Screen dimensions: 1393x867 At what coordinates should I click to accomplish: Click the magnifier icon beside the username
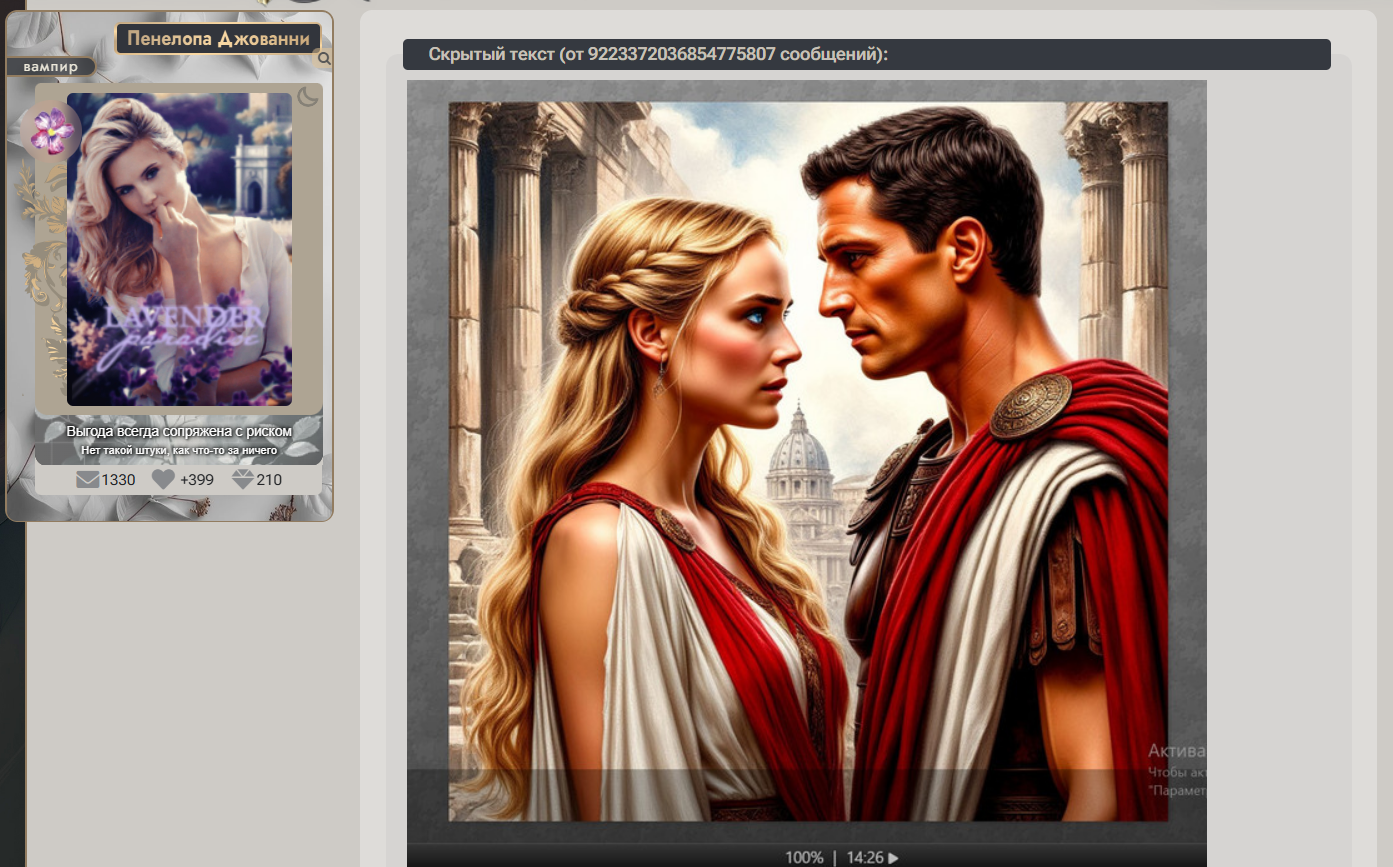coord(324,59)
